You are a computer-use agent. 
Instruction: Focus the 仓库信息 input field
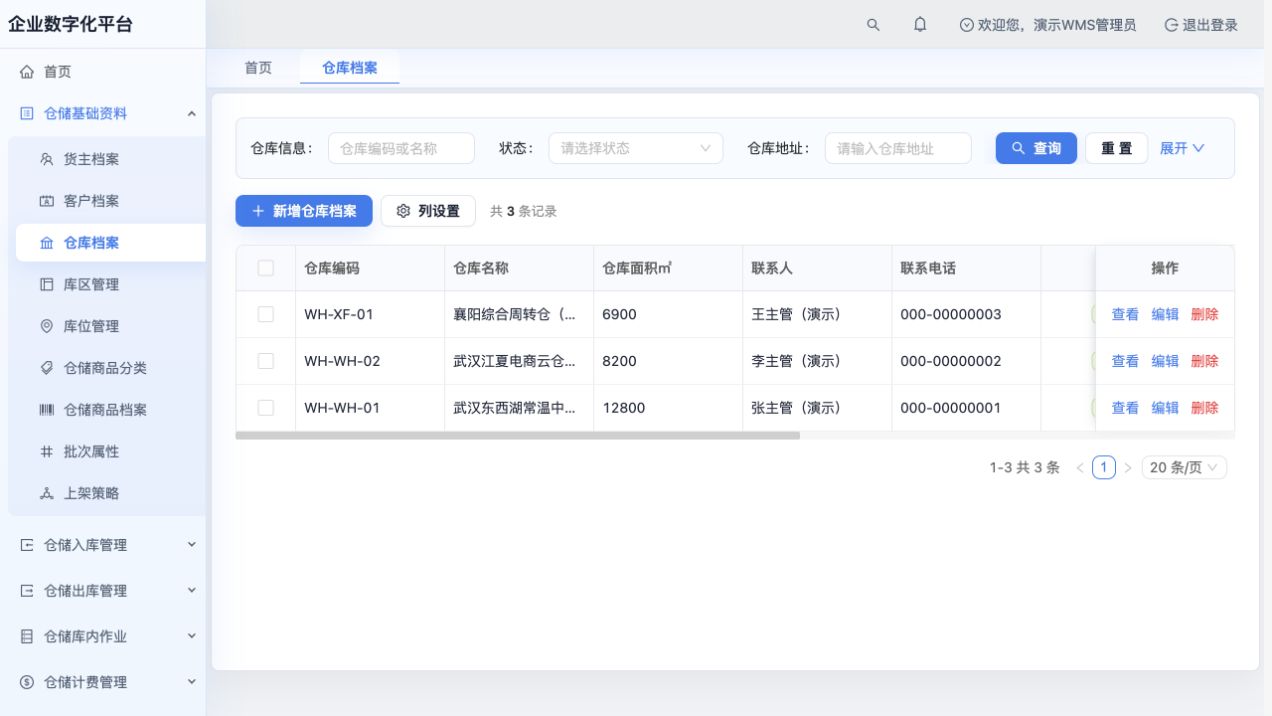pos(401,148)
